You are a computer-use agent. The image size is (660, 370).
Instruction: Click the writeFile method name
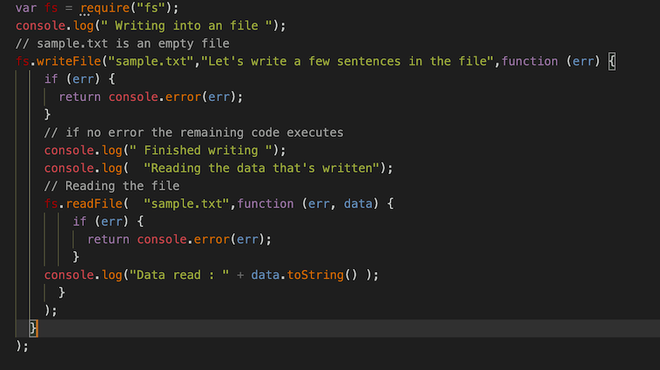click(x=69, y=61)
